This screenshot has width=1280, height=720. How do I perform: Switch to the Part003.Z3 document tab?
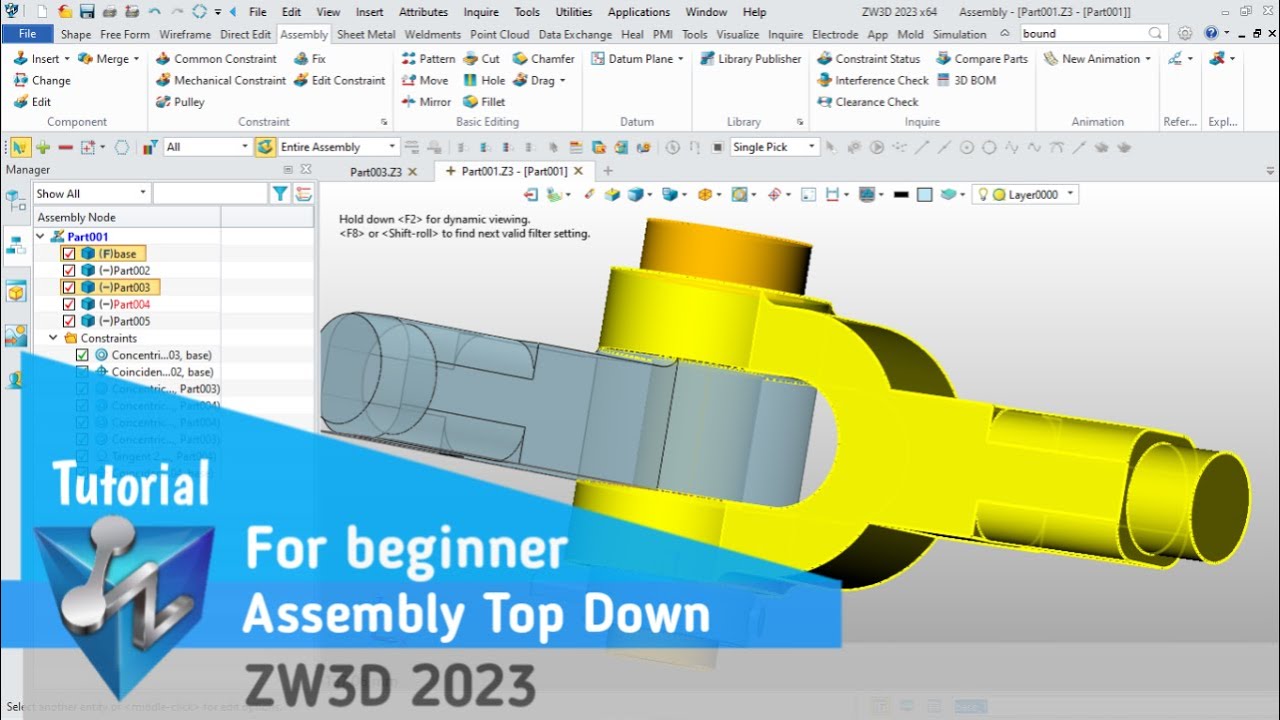coord(376,172)
